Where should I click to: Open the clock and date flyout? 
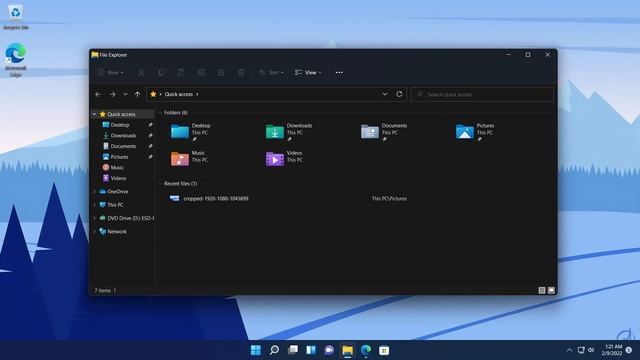click(611, 350)
